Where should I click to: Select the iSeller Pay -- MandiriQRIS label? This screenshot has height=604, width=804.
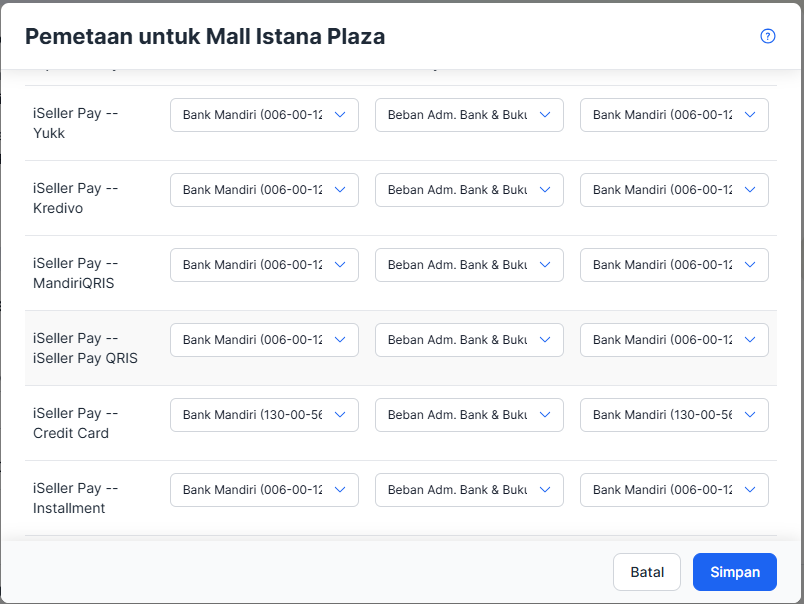click(x=75, y=273)
